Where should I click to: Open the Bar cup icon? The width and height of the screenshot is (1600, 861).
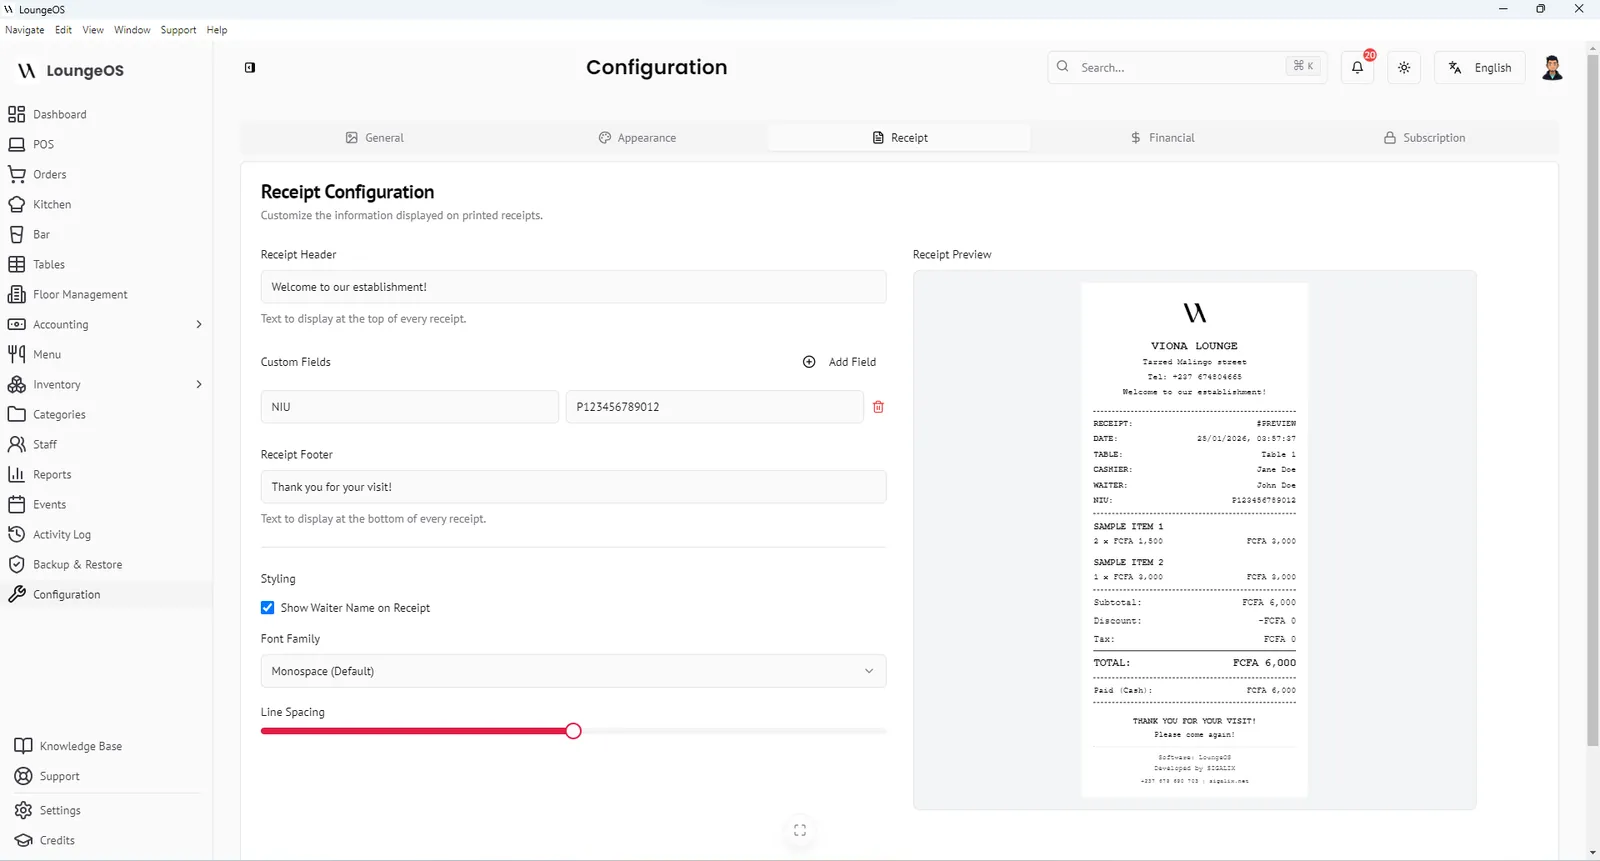[16, 234]
